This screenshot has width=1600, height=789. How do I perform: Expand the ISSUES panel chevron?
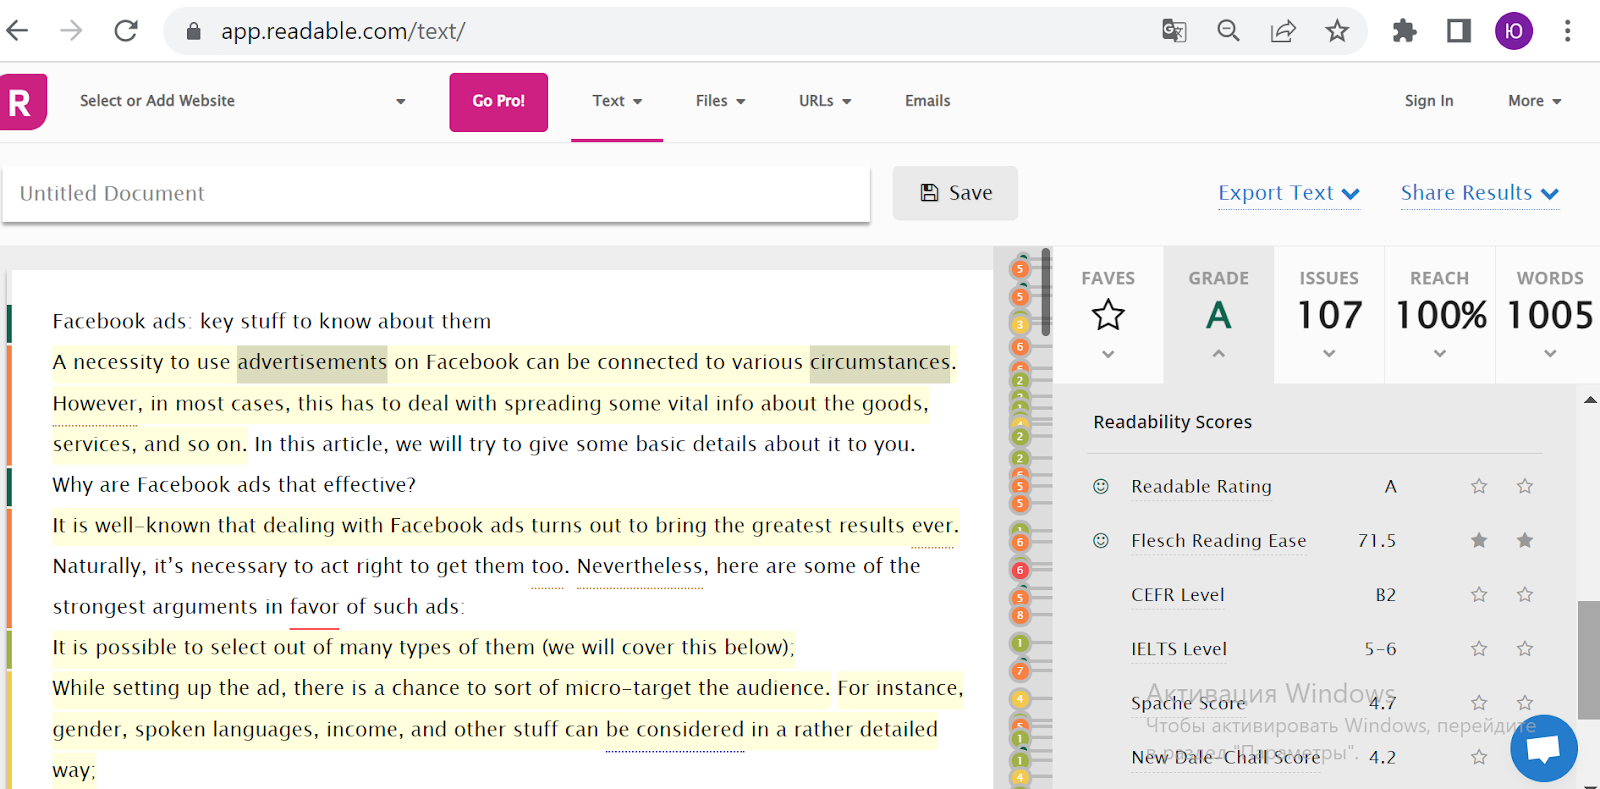click(x=1329, y=353)
